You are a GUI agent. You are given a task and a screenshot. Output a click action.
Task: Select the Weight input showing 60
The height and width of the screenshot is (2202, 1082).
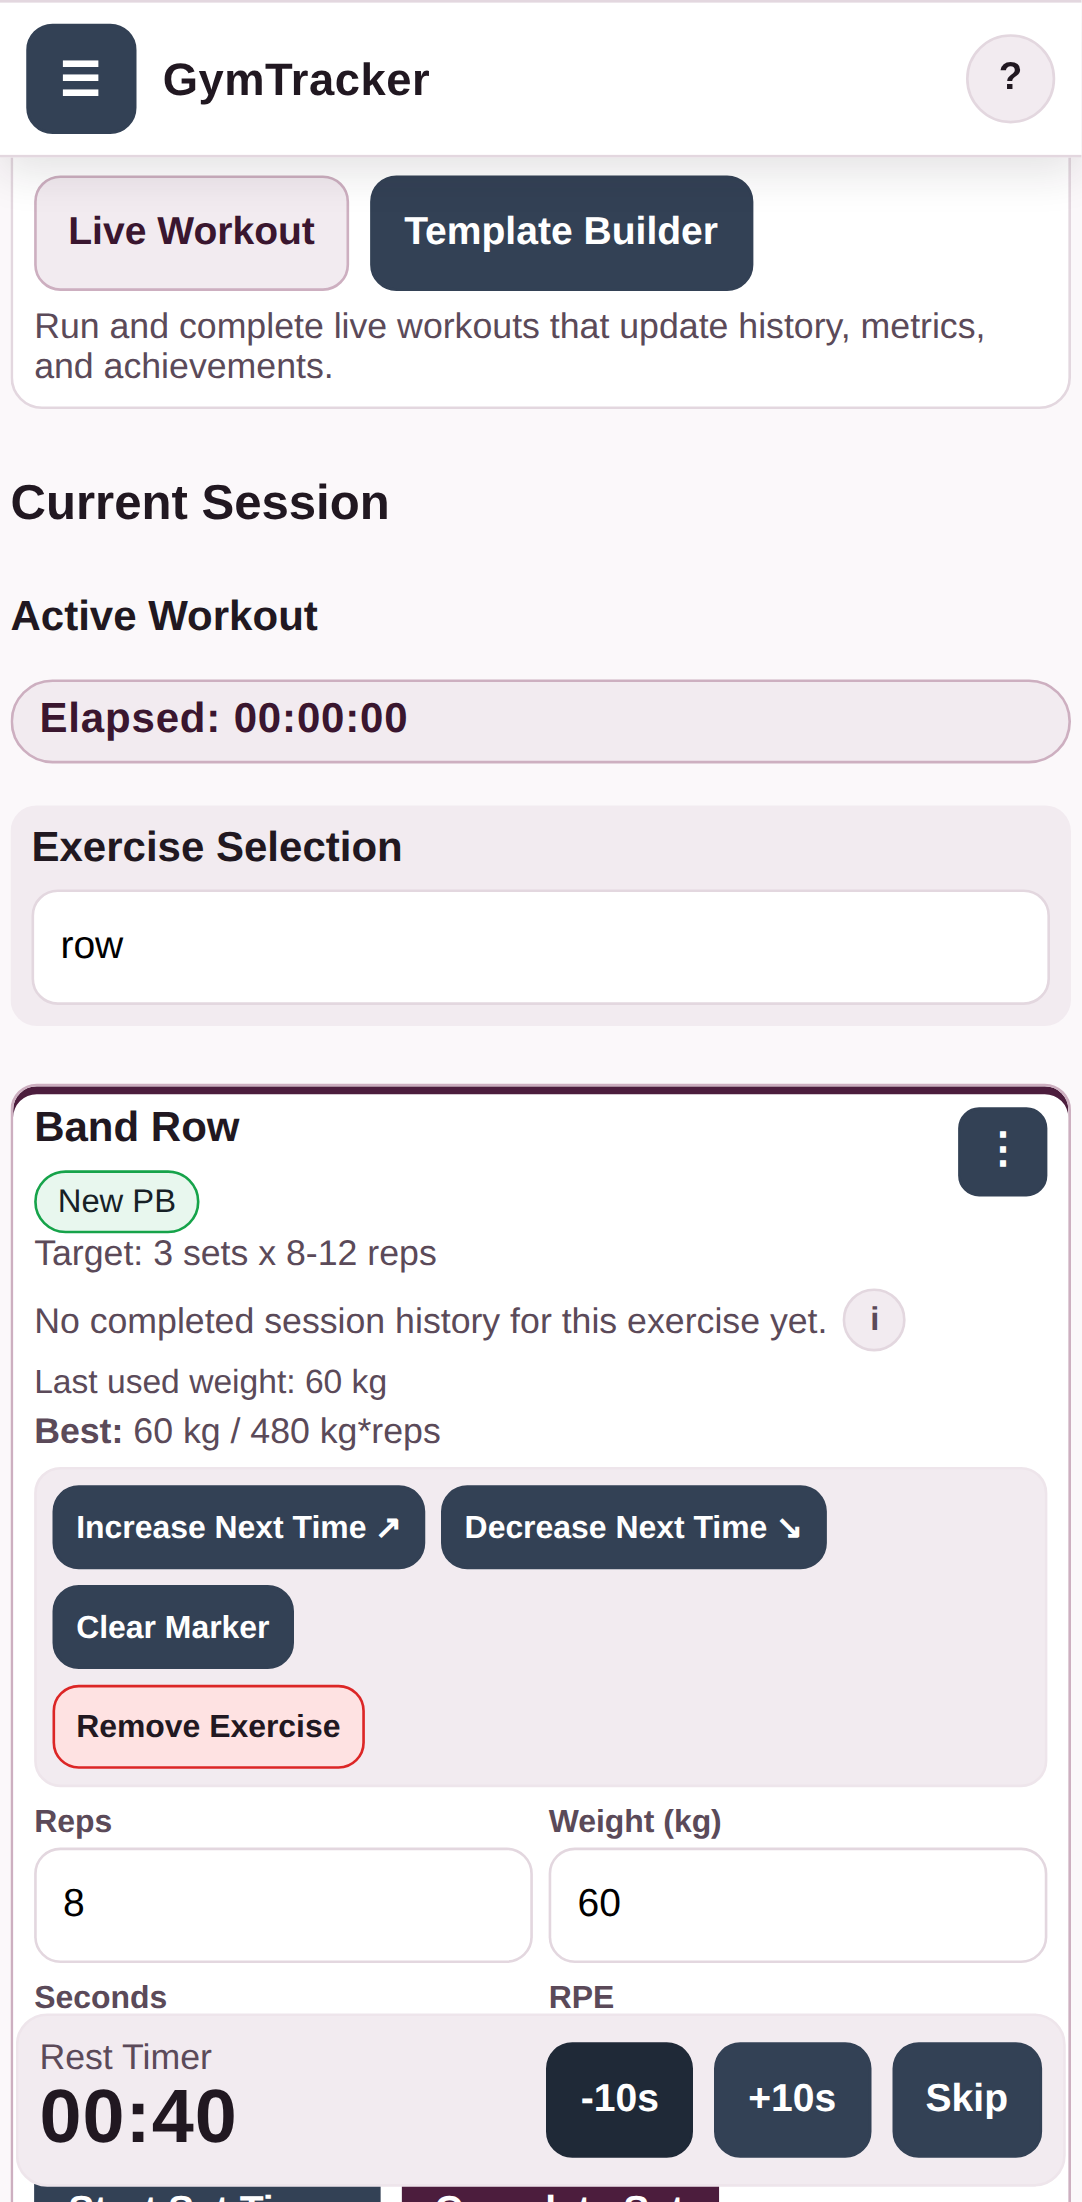click(x=797, y=1904)
